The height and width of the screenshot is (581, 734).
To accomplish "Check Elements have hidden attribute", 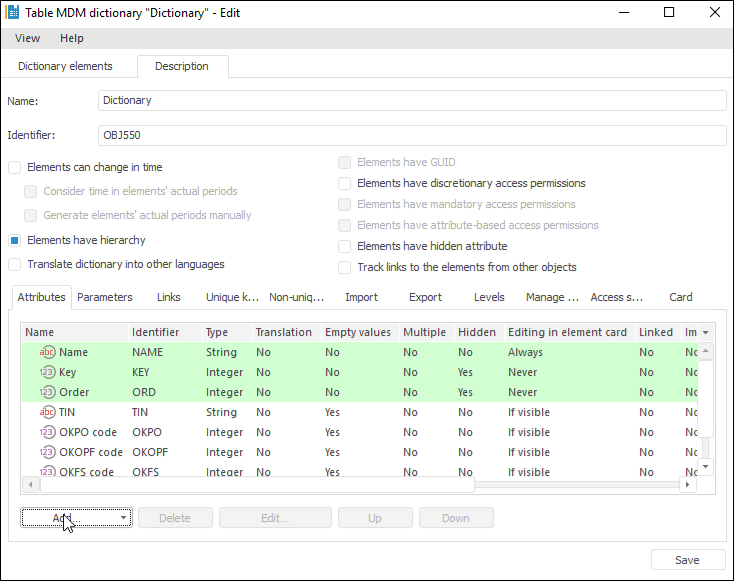I will [x=345, y=246].
